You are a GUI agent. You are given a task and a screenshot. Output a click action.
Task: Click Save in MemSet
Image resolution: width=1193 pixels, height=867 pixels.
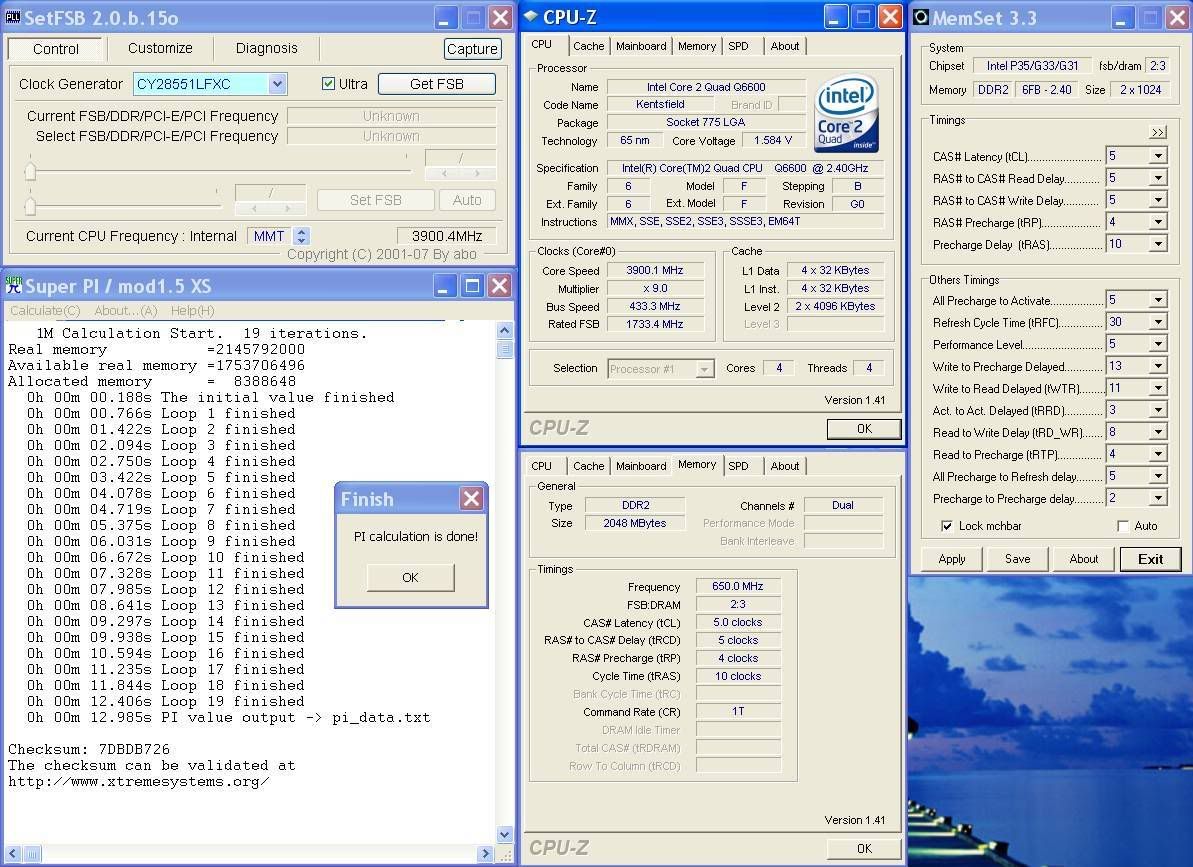[x=1017, y=559]
